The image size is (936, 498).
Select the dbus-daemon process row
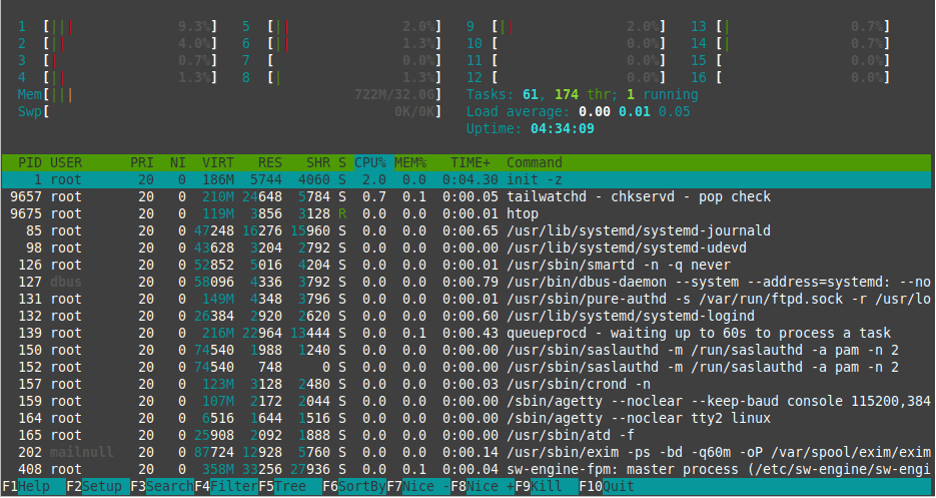466,282
